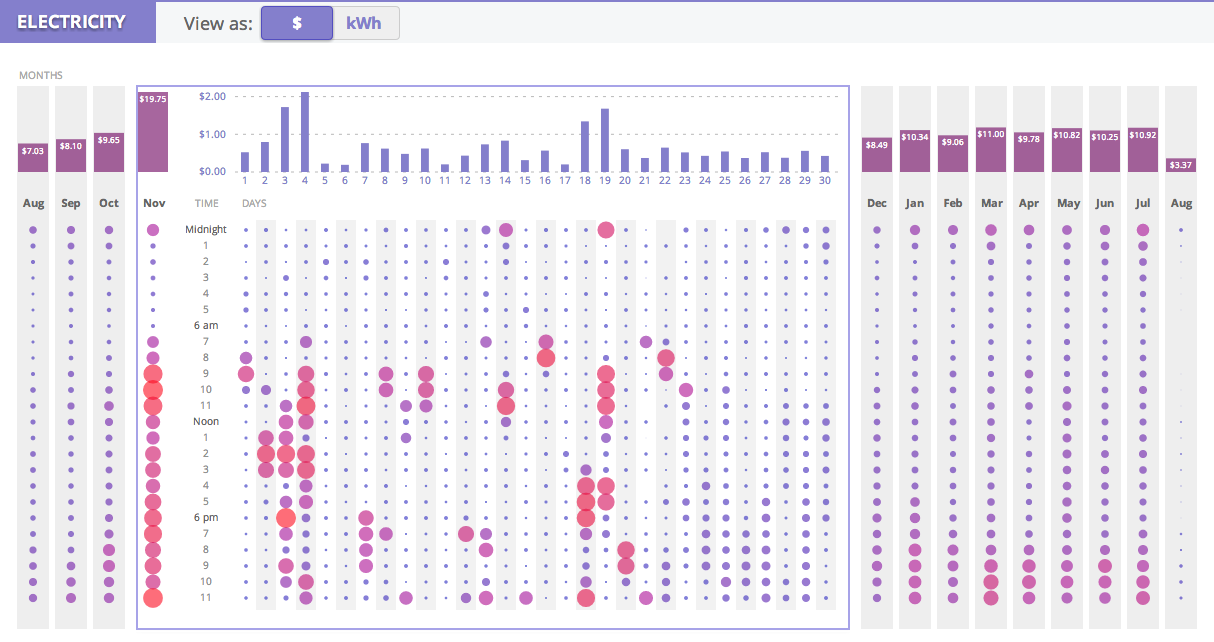Select the March $11.00 month bar

coord(991,149)
